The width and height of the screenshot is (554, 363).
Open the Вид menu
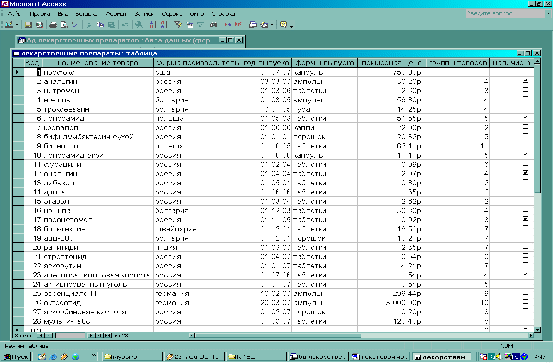click(x=62, y=14)
